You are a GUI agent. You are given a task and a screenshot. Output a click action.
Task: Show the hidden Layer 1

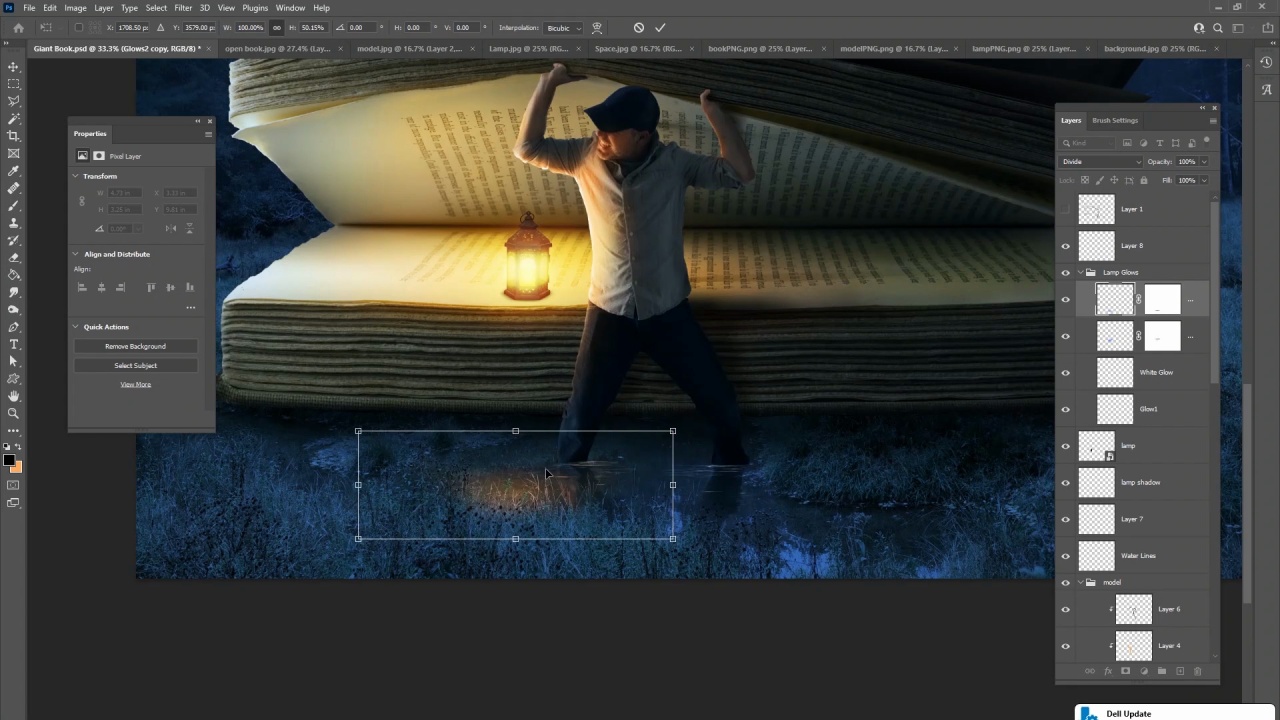coord(1065,209)
